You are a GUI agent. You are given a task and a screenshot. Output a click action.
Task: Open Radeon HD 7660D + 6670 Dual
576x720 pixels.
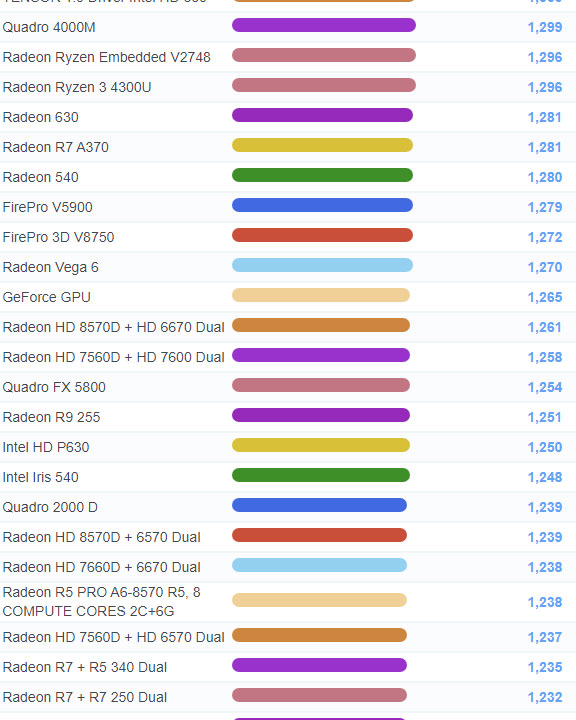tap(102, 568)
